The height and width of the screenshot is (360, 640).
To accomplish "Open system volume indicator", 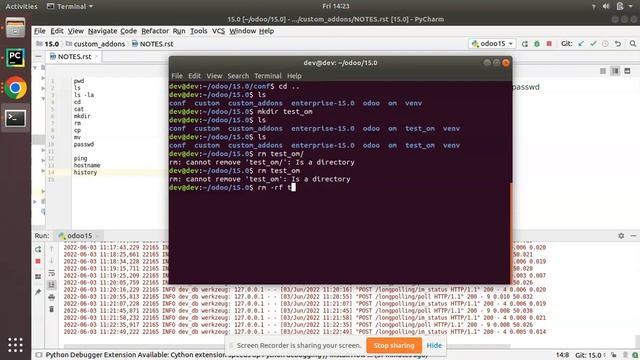I will click(x=606, y=6).
